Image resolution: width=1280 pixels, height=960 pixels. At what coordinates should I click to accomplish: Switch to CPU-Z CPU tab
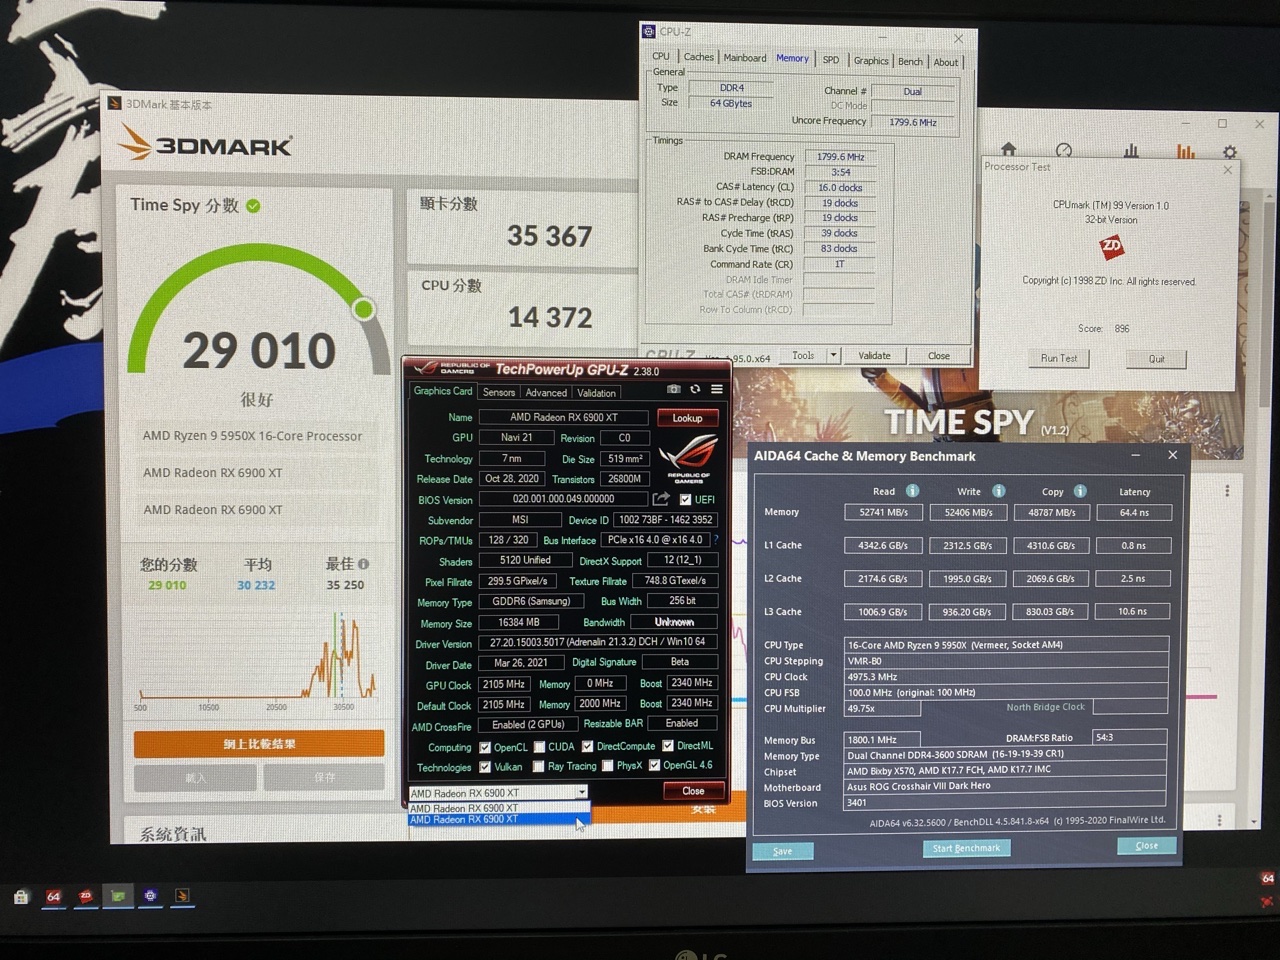point(661,57)
